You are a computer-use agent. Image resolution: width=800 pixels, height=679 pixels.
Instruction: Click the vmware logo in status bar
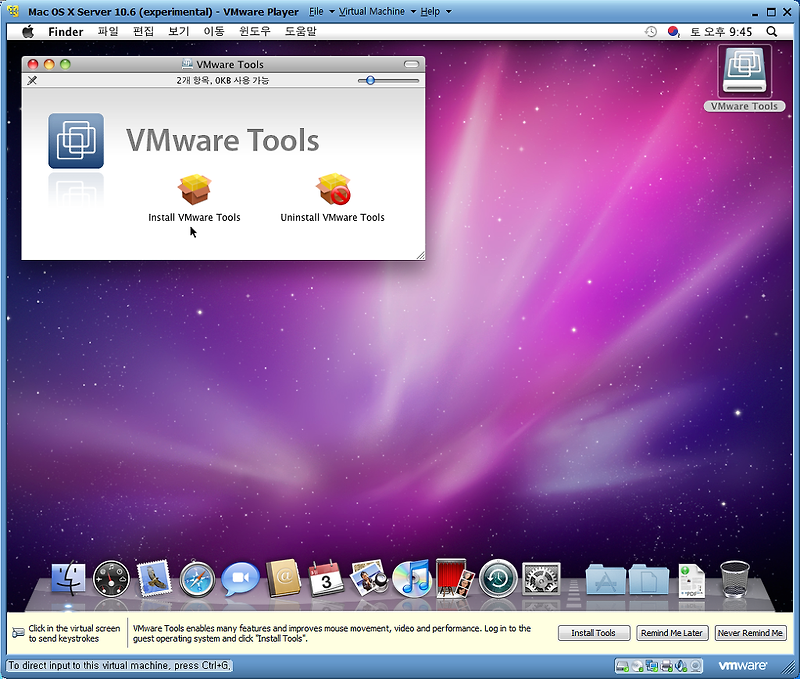click(x=742, y=666)
